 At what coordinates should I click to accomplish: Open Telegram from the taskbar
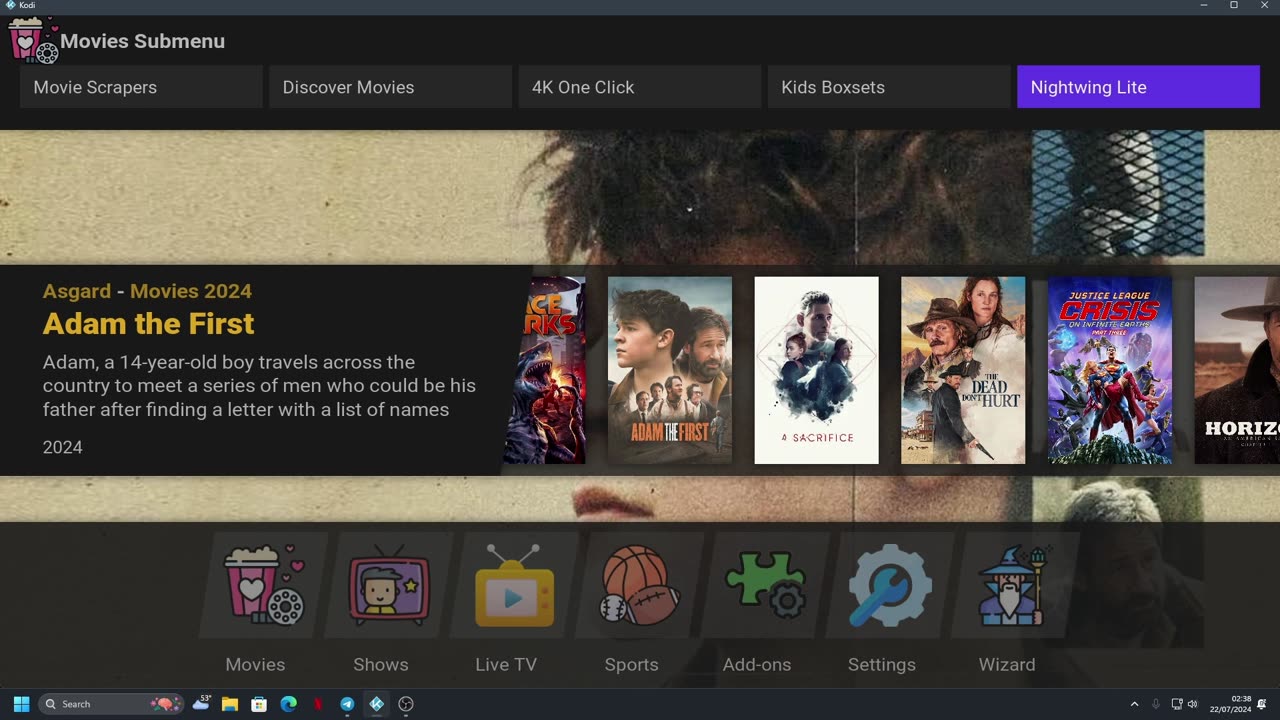coord(347,704)
